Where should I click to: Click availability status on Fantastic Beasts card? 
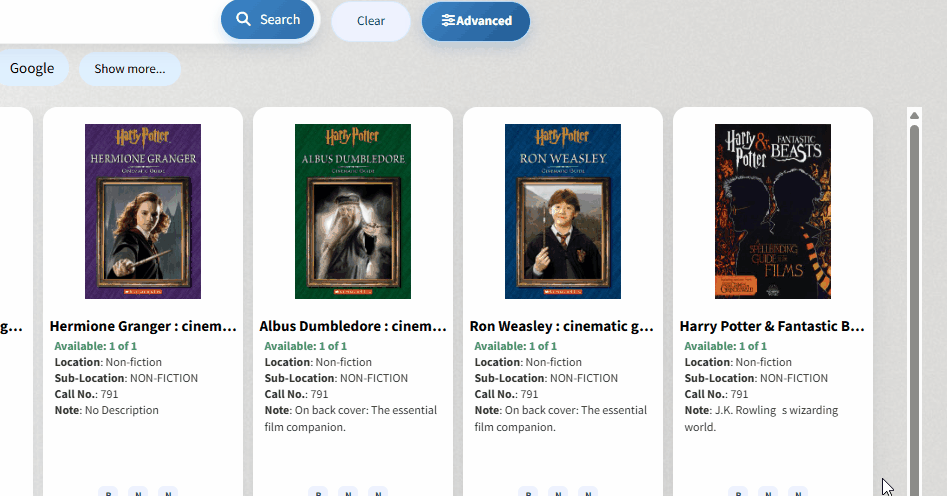pos(726,346)
